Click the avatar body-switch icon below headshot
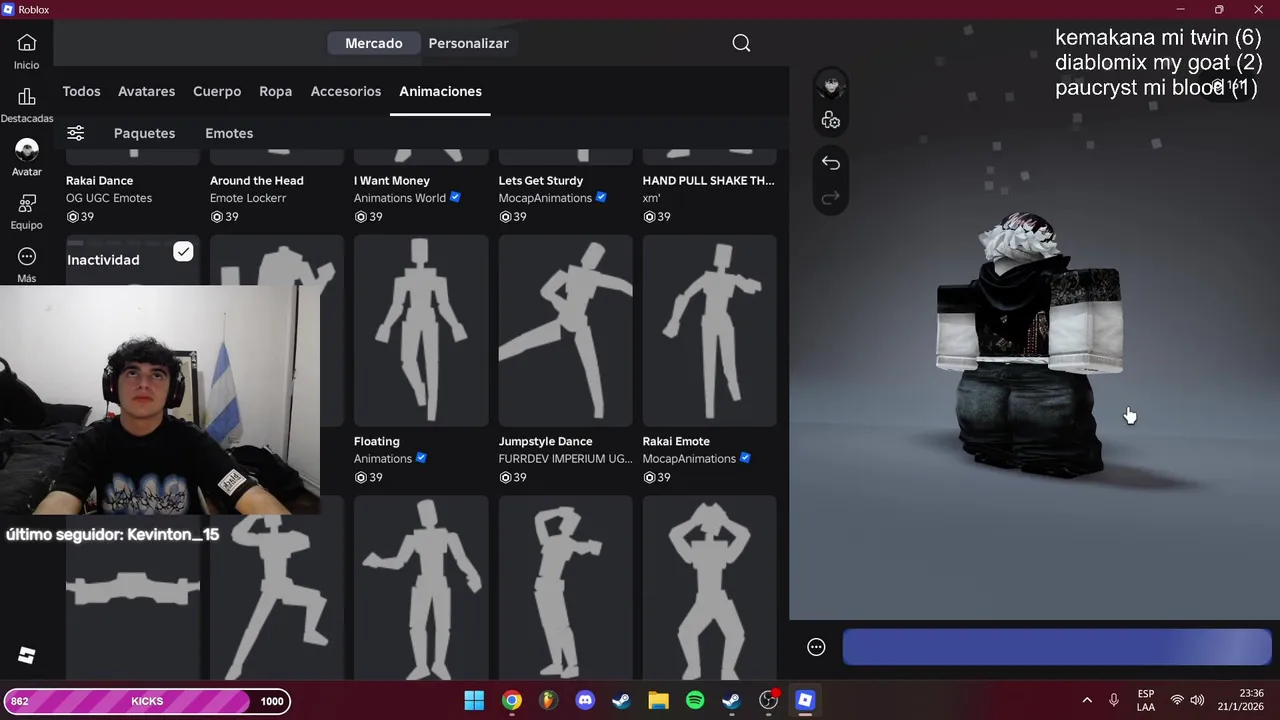Viewport: 1280px width, 720px height. (831, 121)
